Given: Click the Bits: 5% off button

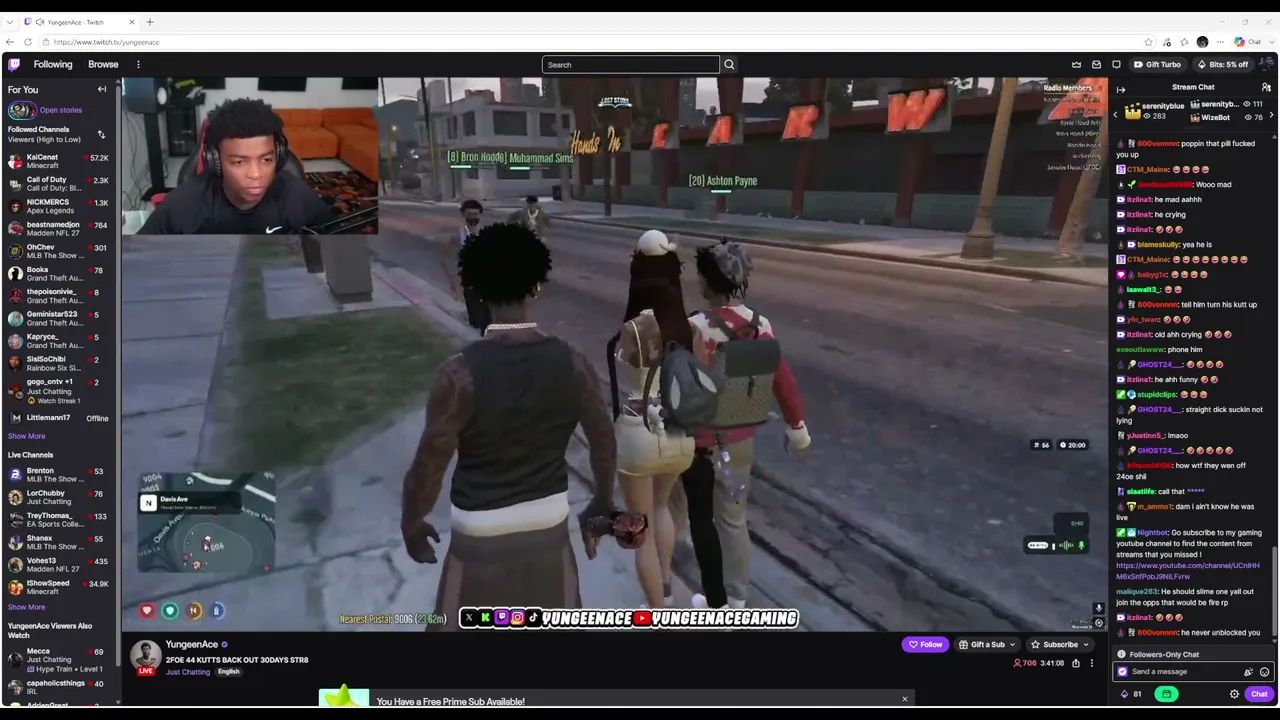Looking at the screenshot, I should pyautogui.click(x=1223, y=64).
